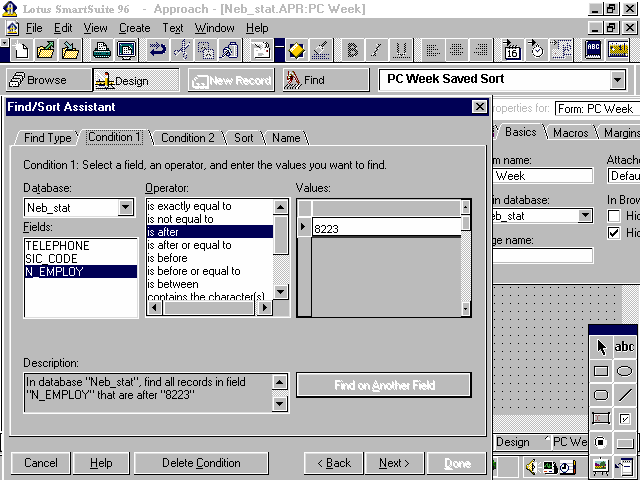
Task: Select TELEPHONE in Fields list
Action: pyautogui.click(x=81, y=246)
